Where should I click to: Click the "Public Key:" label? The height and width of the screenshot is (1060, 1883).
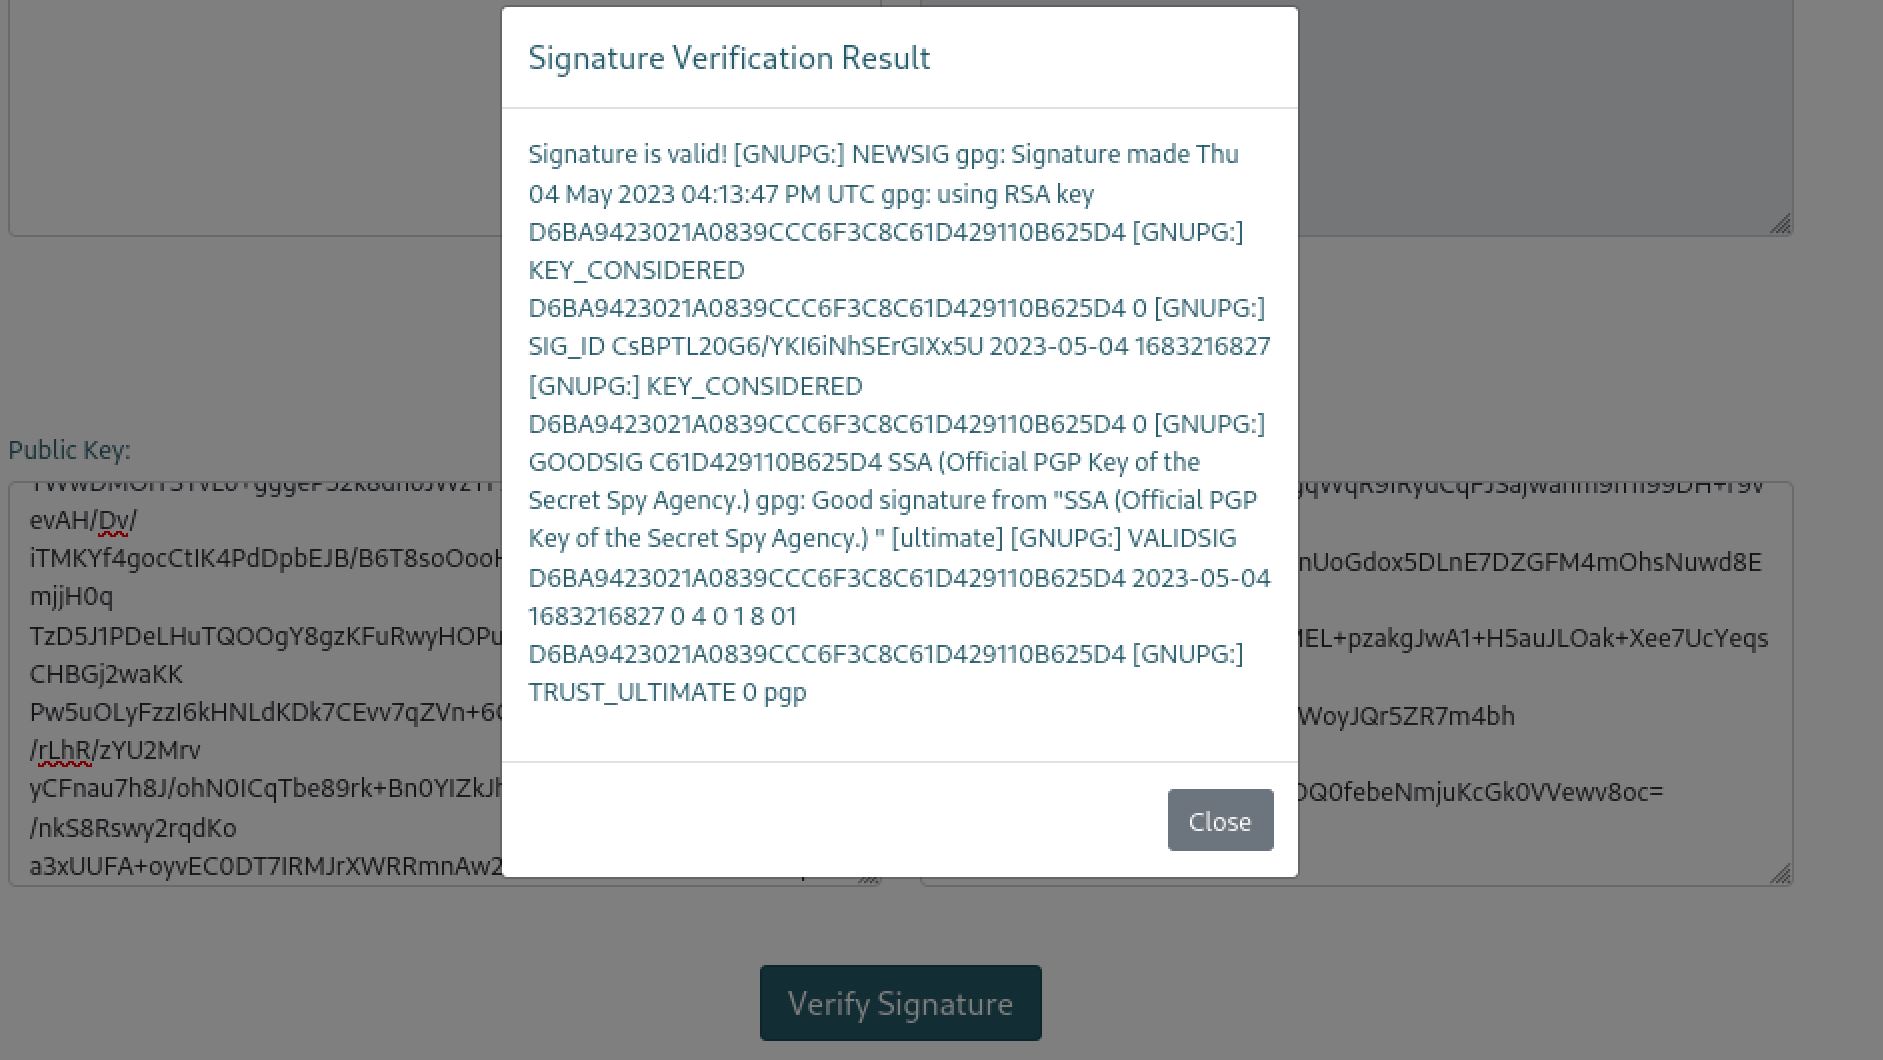point(69,450)
